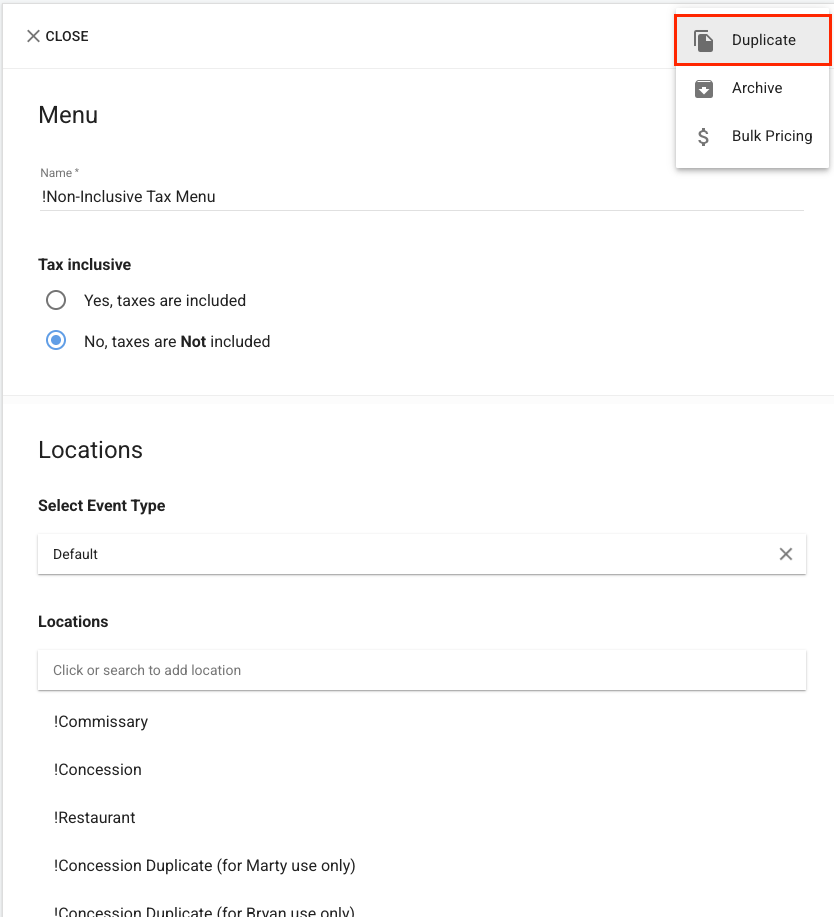Click the location search field

tap(422, 670)
